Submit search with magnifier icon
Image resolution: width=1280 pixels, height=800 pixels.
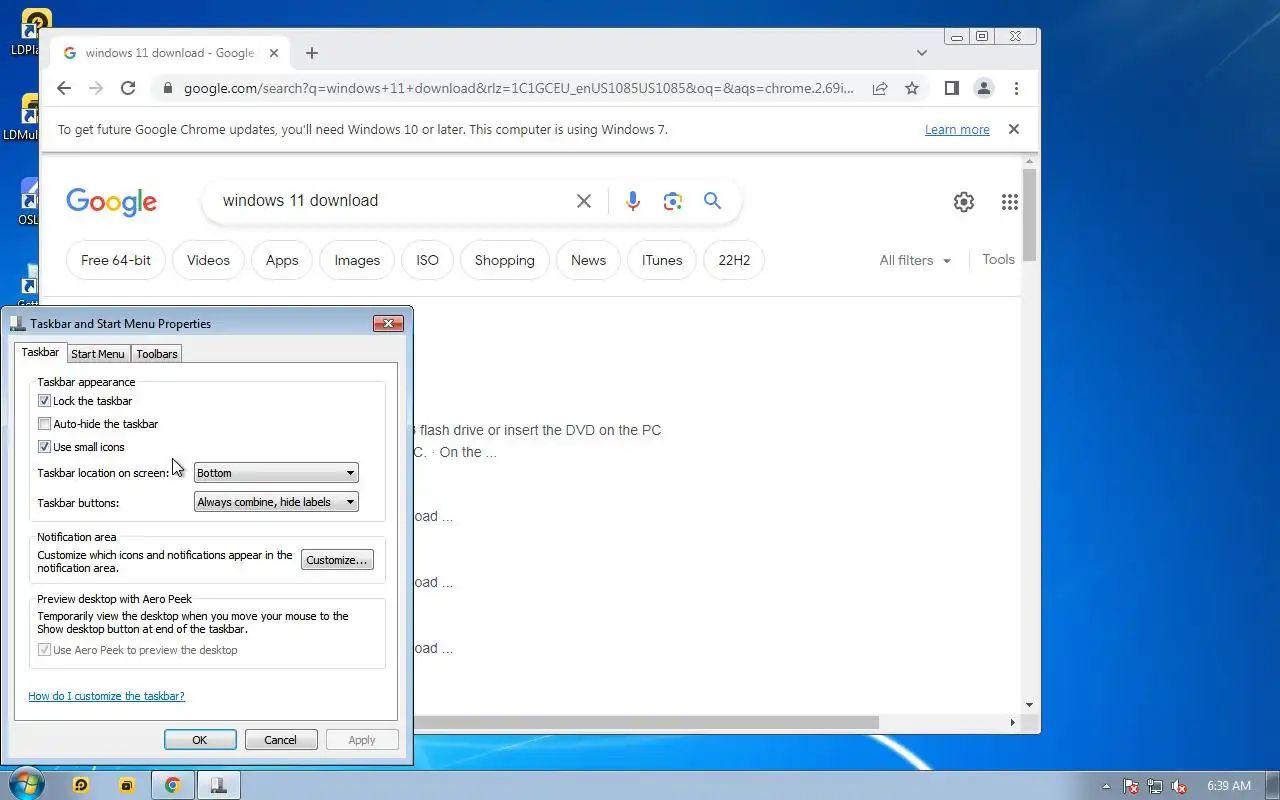pos(712,201)
